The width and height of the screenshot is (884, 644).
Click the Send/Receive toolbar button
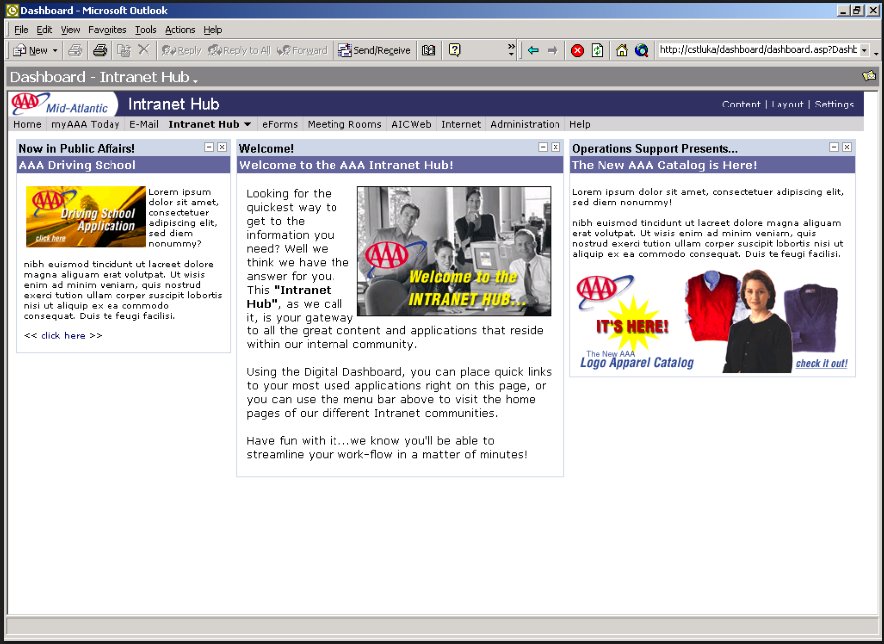click(x=374, y=50)
